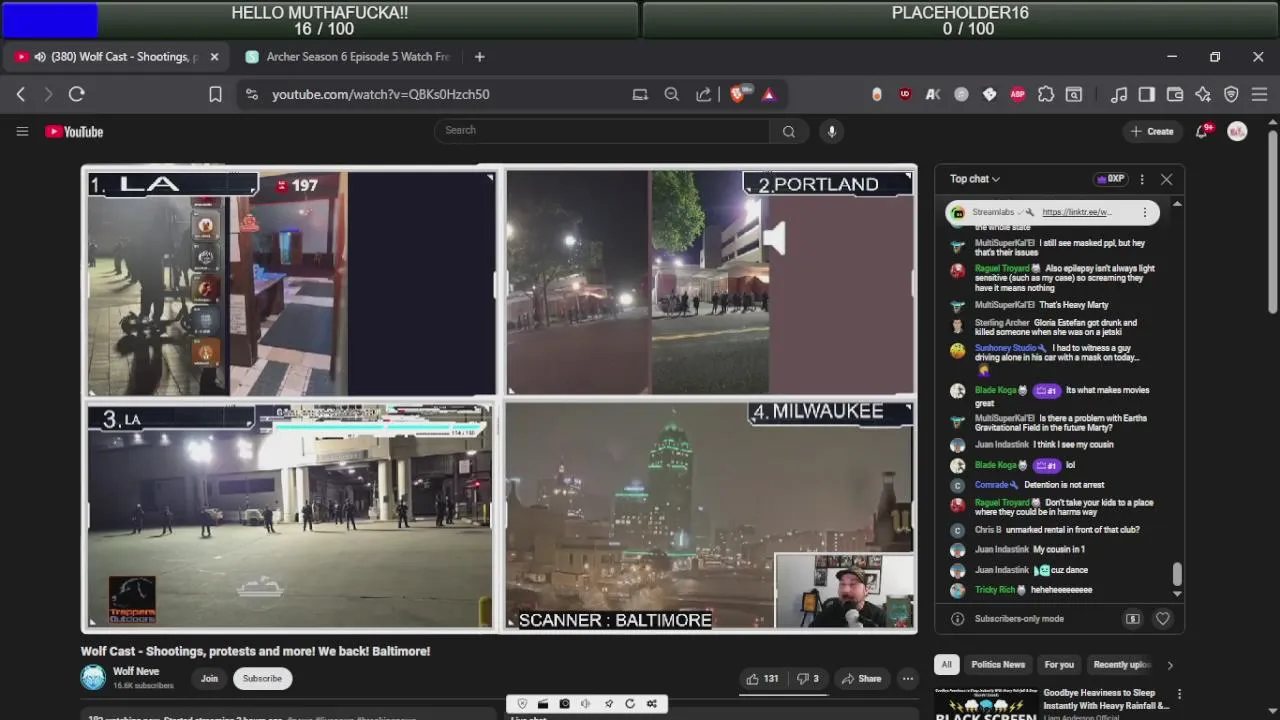
Task: Bookmark this page via bookmark icon
Action: tap(215, 94)
